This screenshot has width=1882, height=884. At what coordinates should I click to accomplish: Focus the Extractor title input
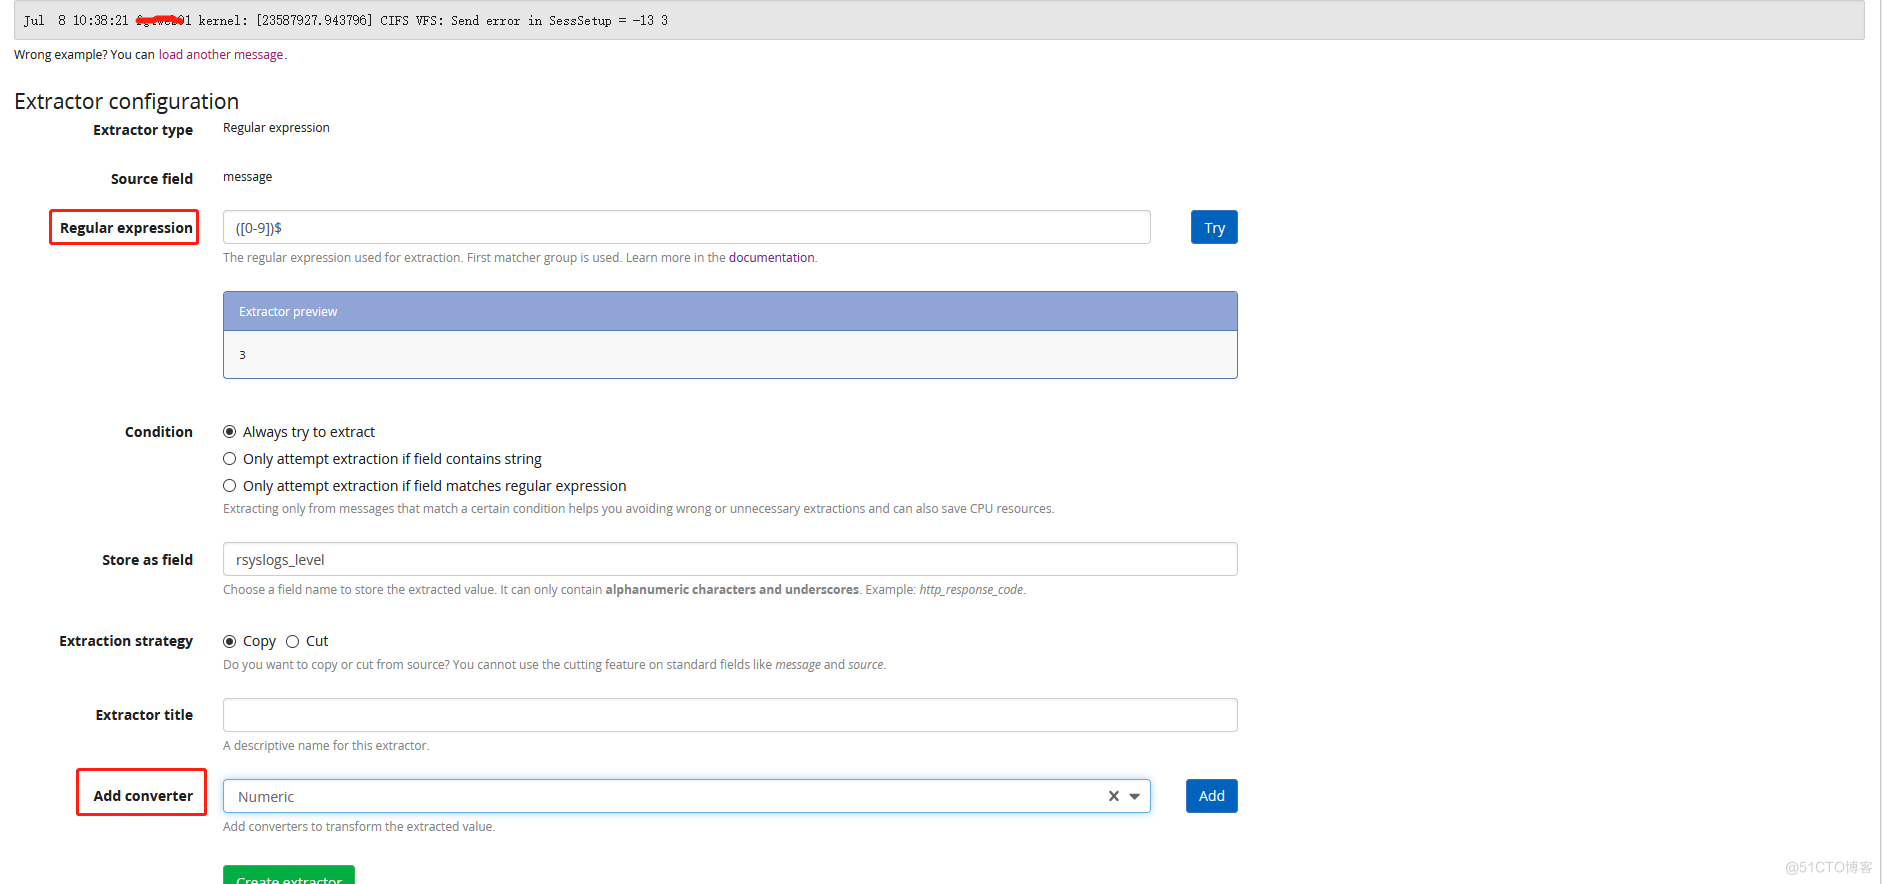730,715
